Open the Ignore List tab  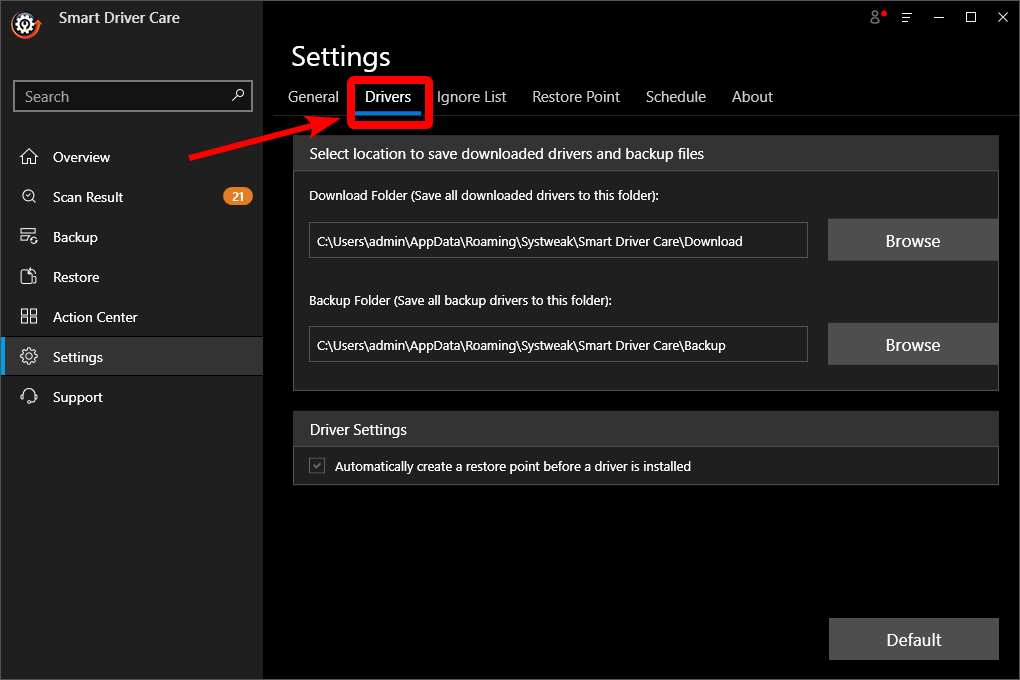(x=471, y=97)
